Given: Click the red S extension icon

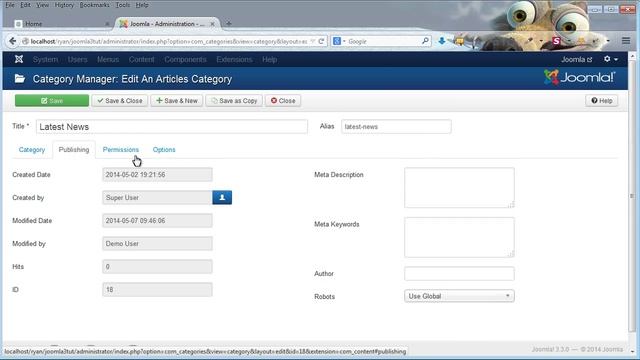Looking at the screenshot, I should click(556, 41).
